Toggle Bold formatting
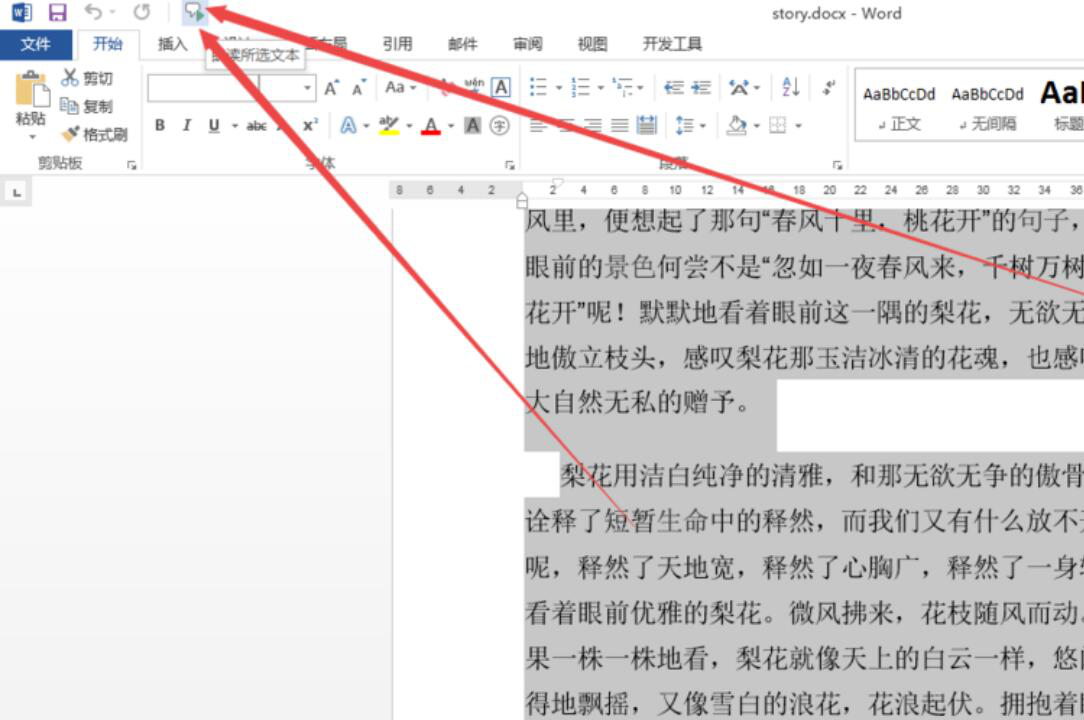Image resolution: width=1084 pixels, height=720 pixels. (160, 125)
